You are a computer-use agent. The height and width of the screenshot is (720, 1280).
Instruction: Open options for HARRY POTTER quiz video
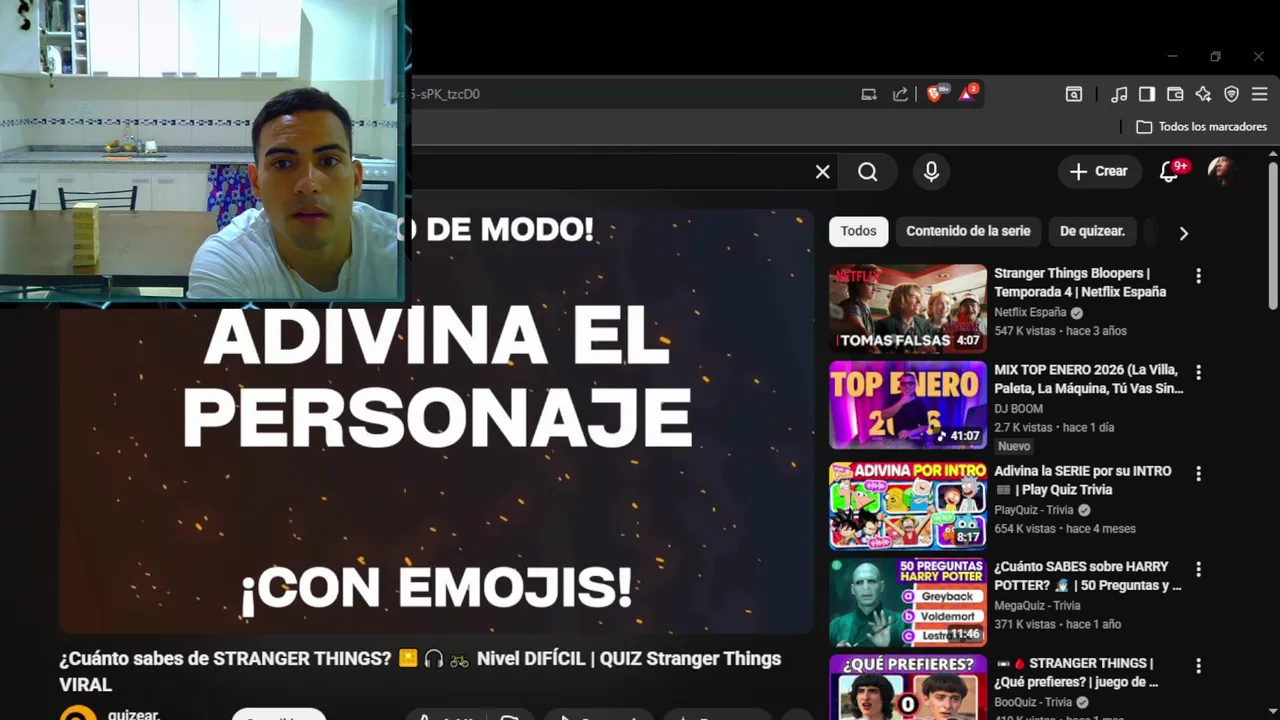tap(1198, 569)
